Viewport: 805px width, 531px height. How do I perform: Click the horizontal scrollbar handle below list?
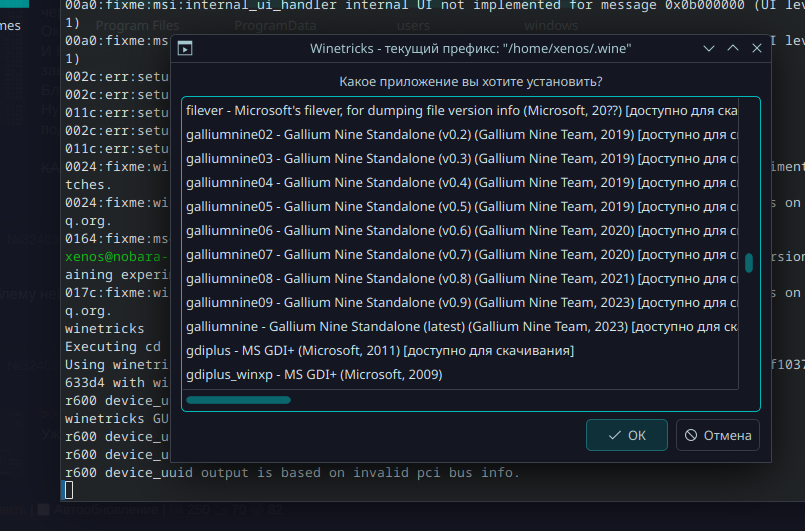tap(238, 400)
